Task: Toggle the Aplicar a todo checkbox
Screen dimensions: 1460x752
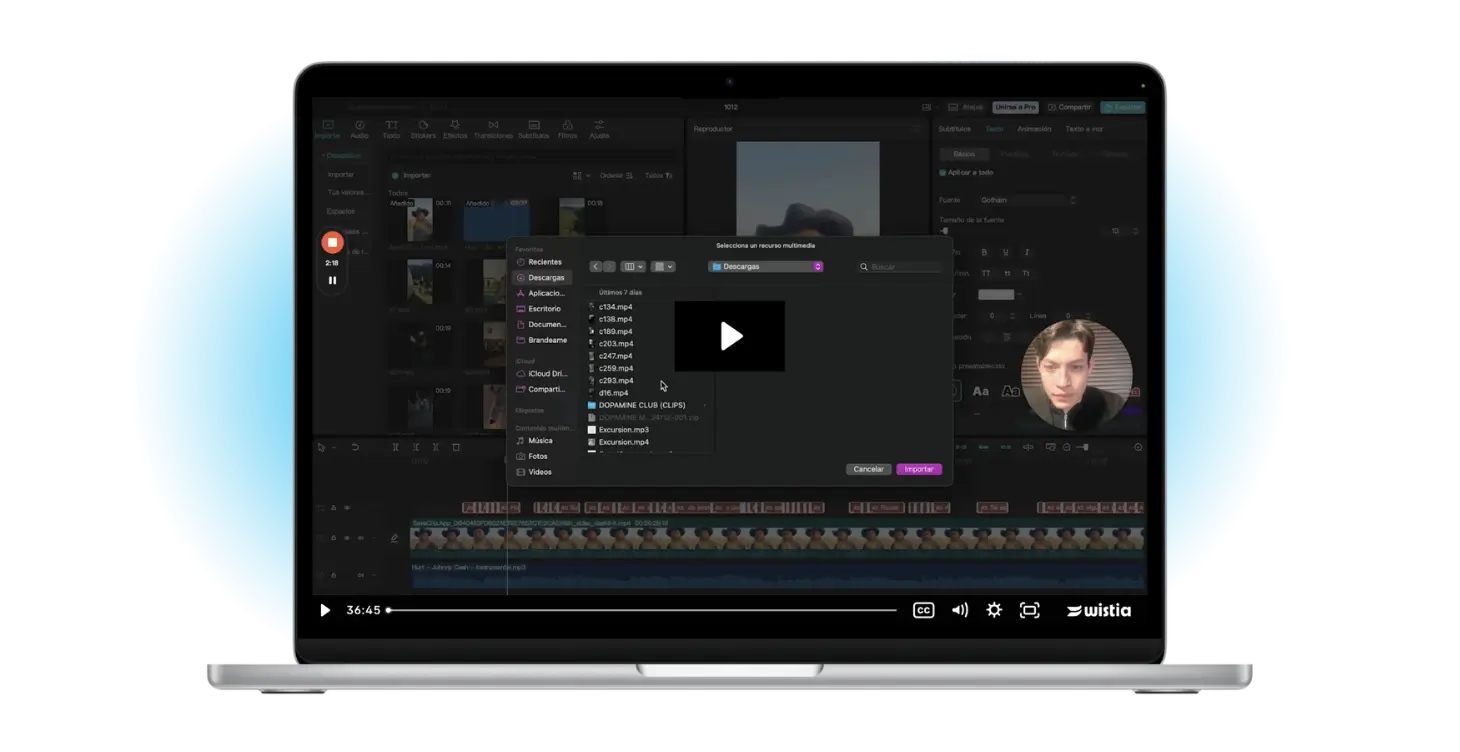Action: [942, 173]
